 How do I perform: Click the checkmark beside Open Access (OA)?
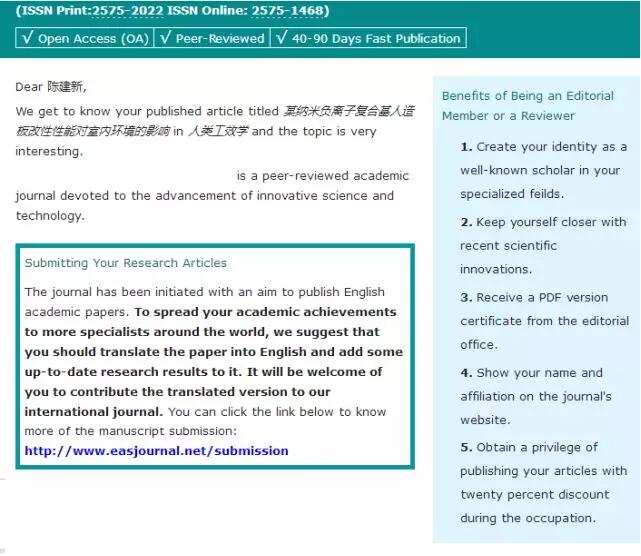[x=27, y=39]
